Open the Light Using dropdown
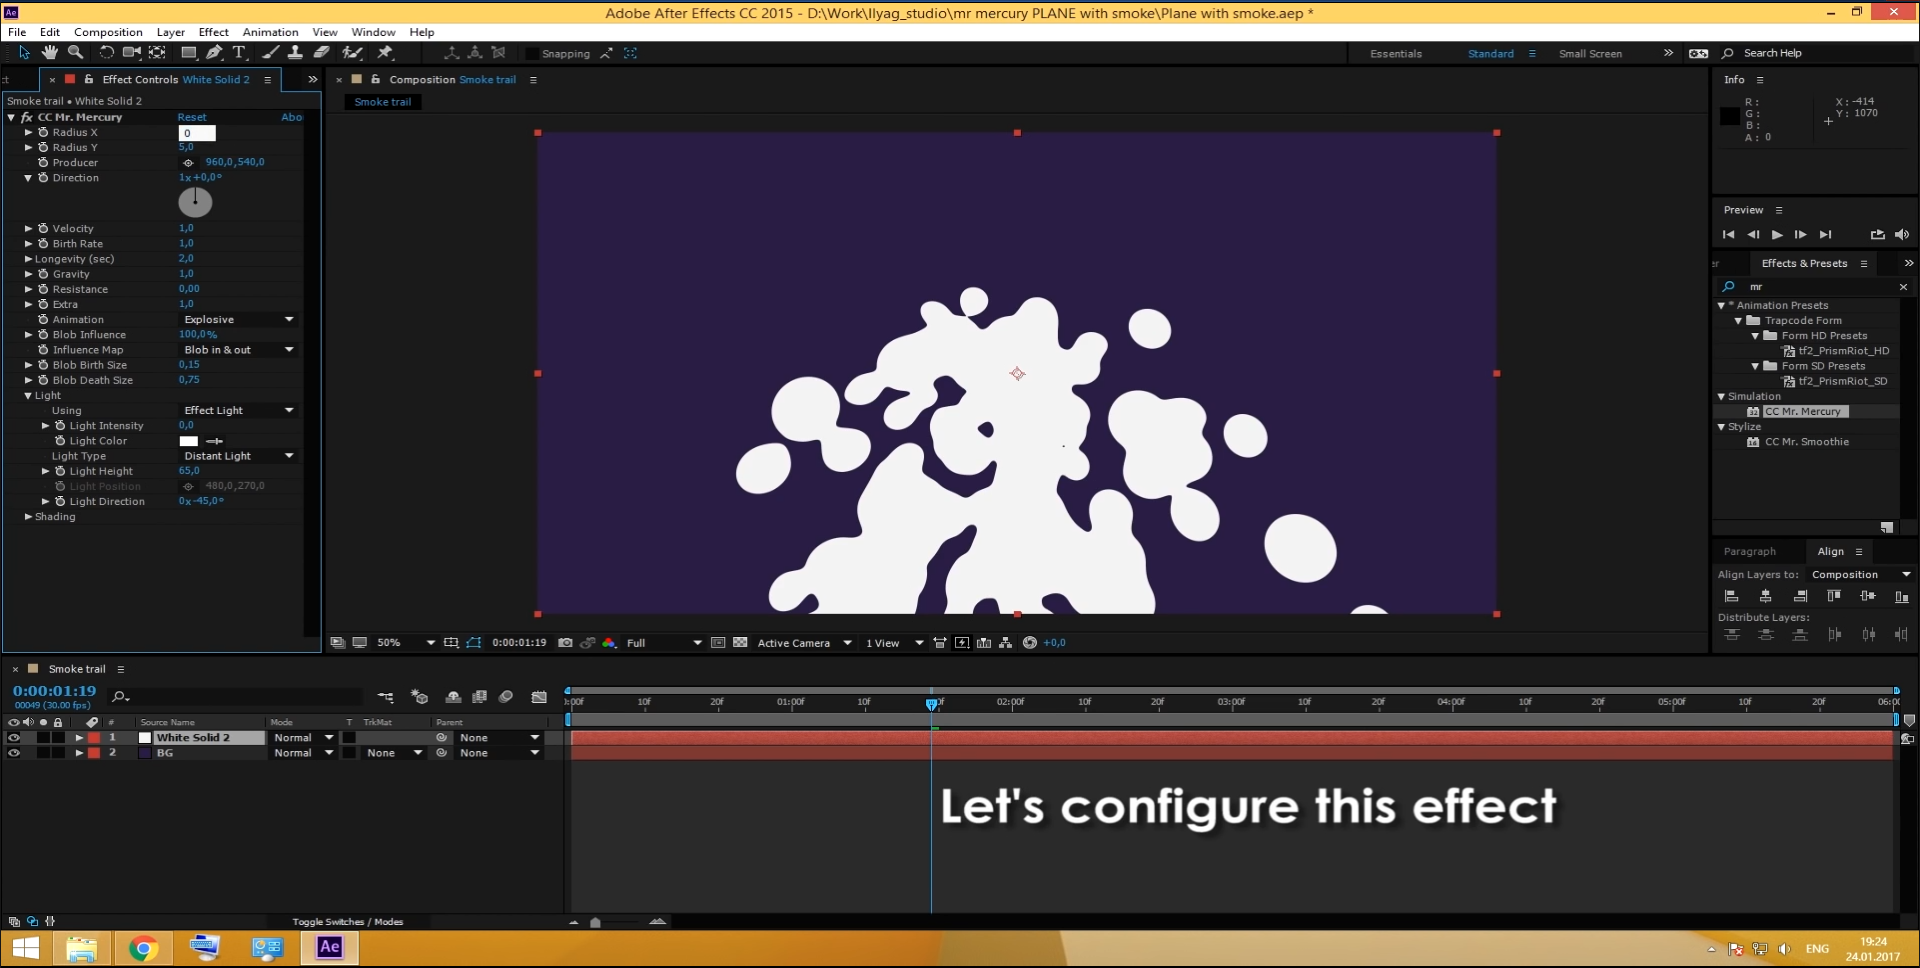The image size is (1920, 968). [x=238, y=411]
